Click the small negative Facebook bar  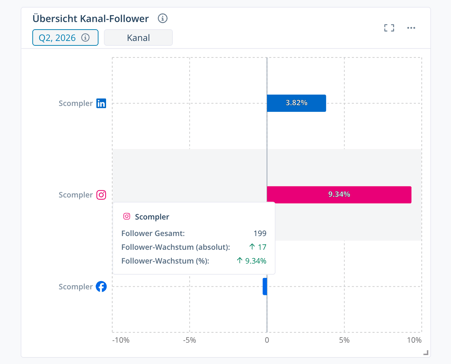pos(265,286)
